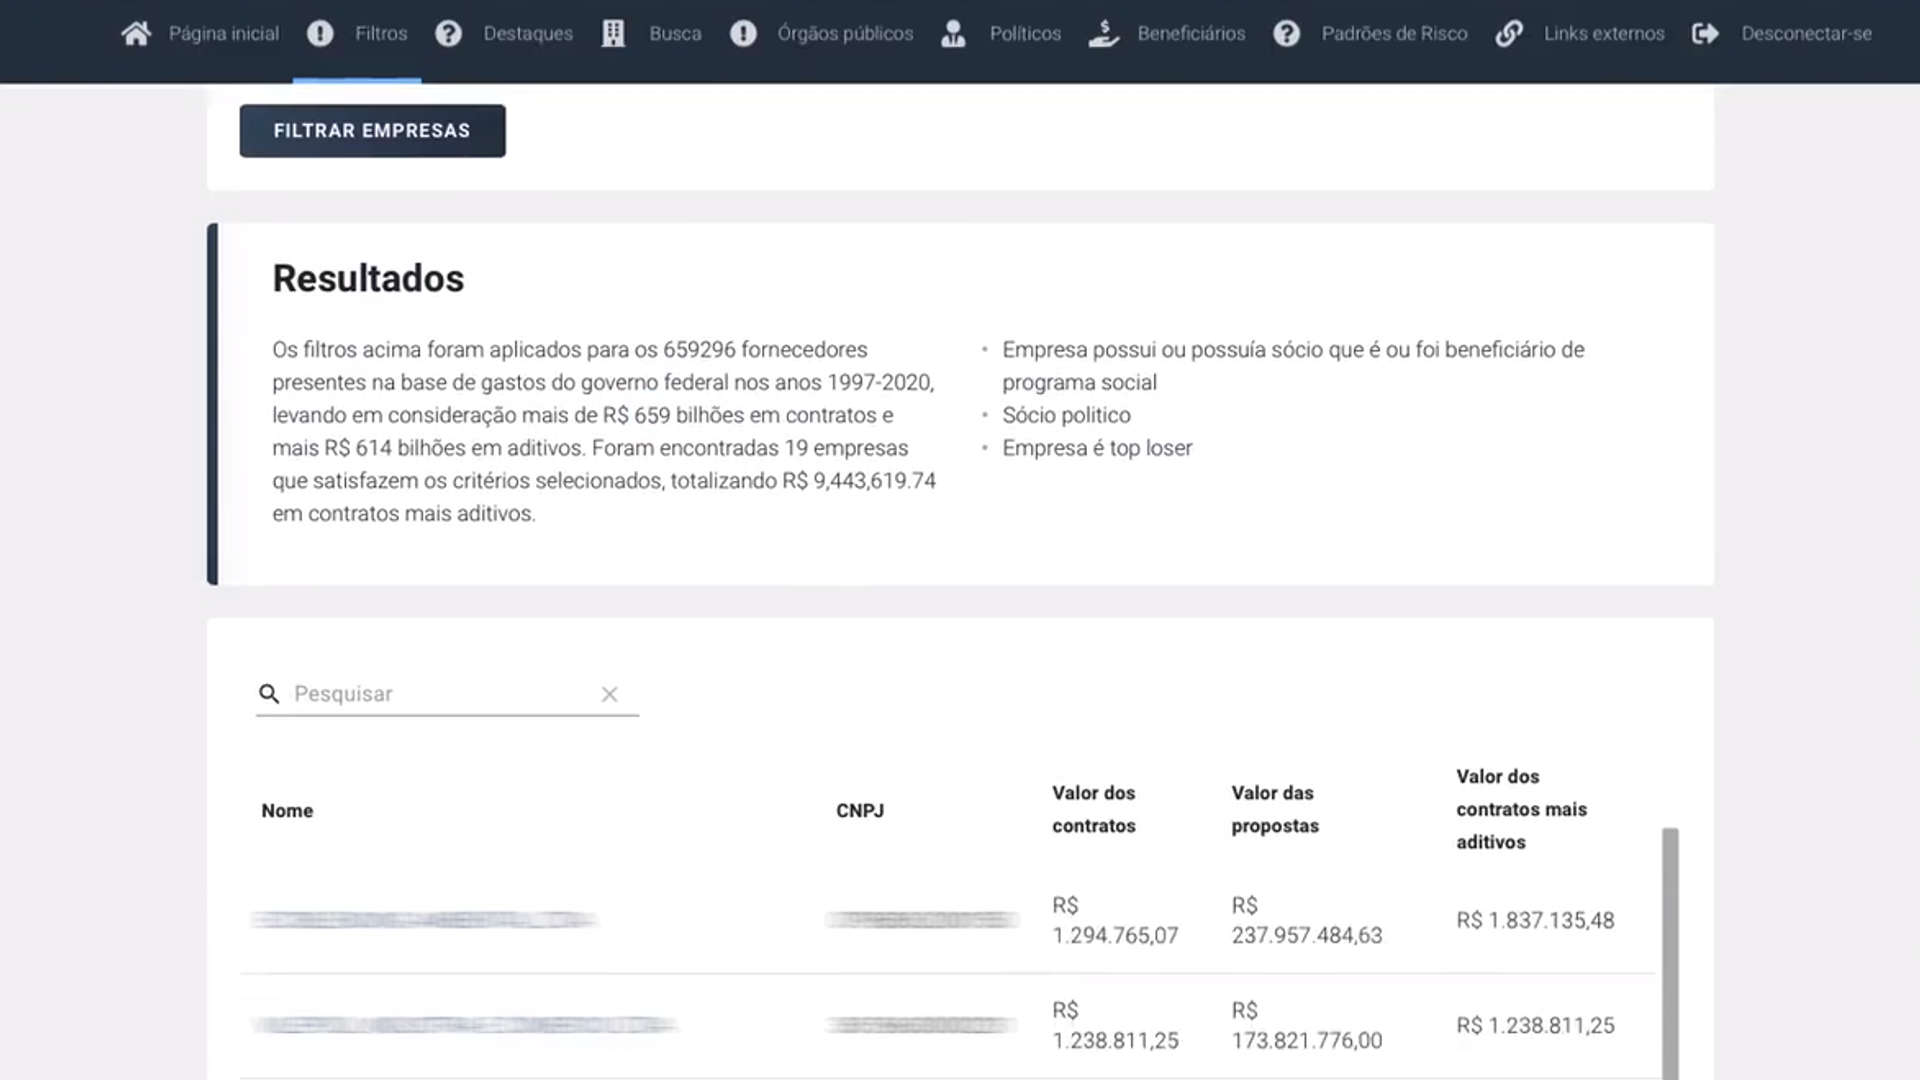Sort by Valor das propostas header
Image resolution: width=1920 pixels, height=1080 pixels.
coord(1275,809)
